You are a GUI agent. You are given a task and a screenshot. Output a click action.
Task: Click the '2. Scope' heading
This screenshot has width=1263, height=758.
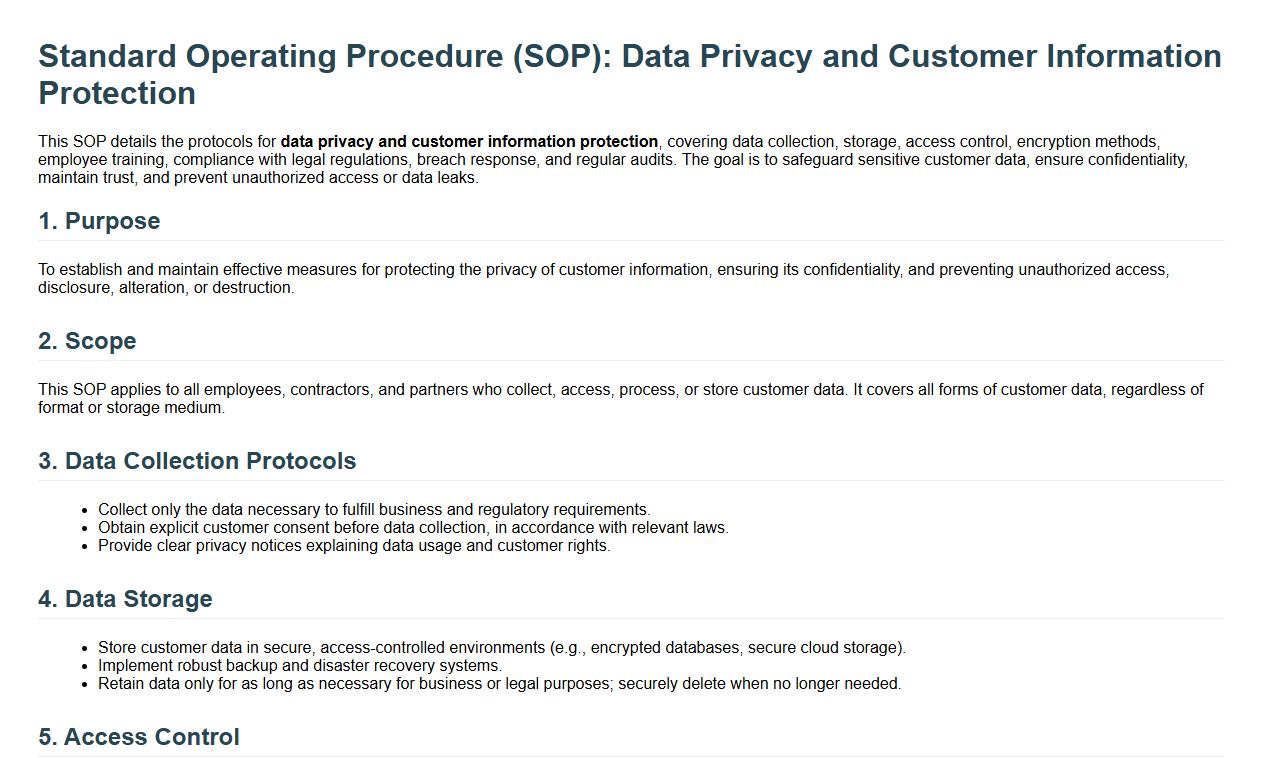click(x=87, y=341)
